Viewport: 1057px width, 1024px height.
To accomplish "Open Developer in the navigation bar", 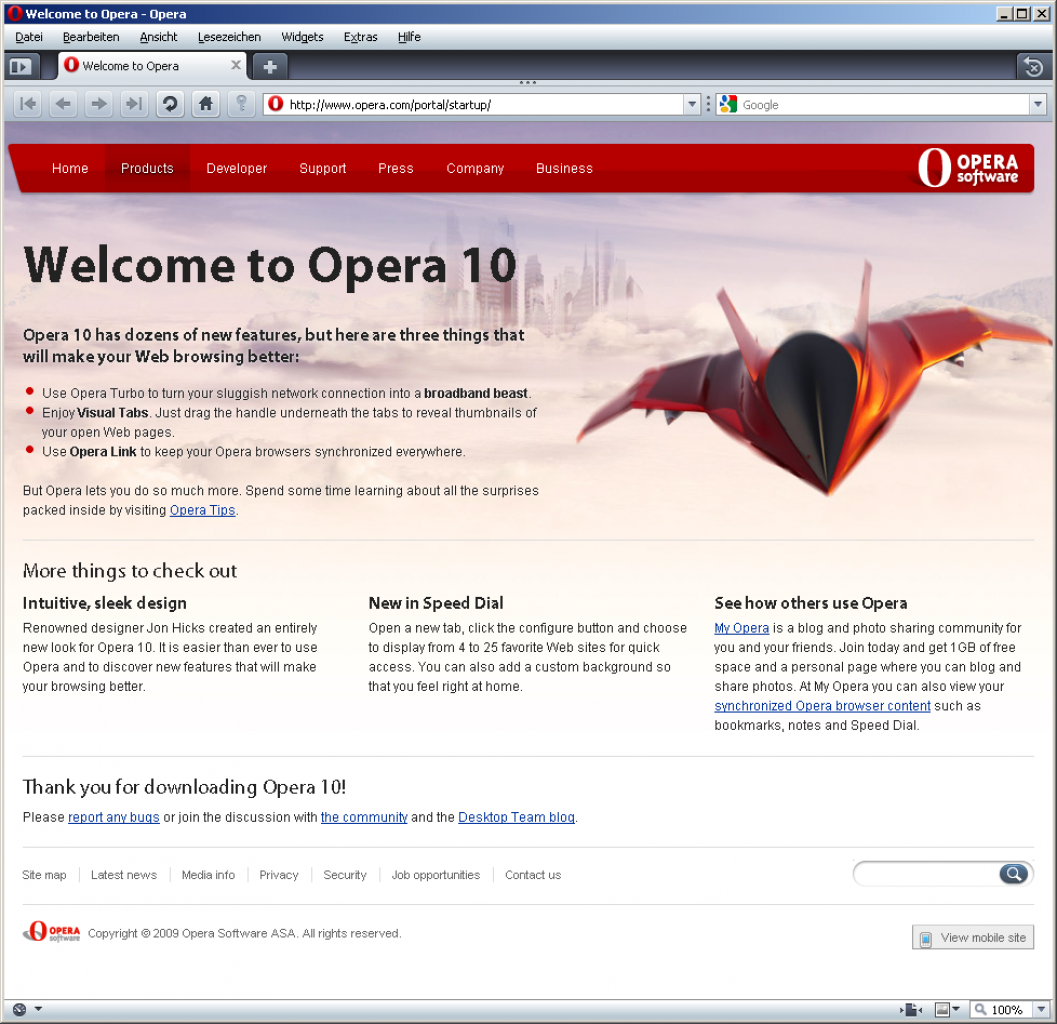I will click(x=237, y=169).
